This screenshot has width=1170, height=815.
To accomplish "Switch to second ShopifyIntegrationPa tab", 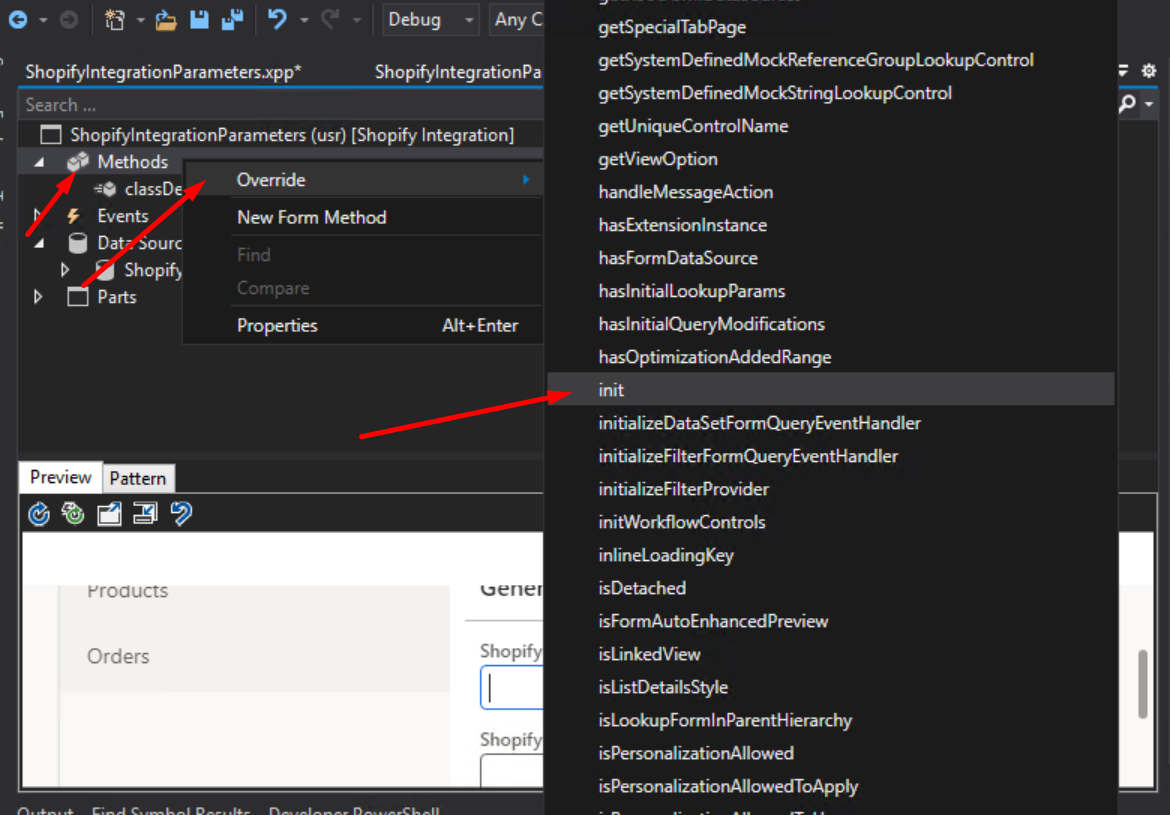I will 457,72.
